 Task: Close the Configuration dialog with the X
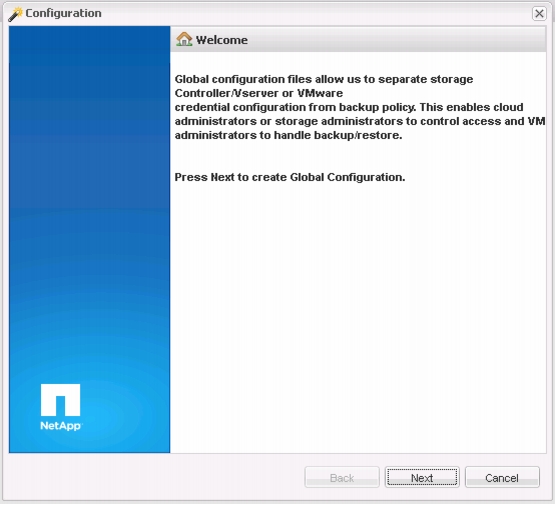(539, 14)
